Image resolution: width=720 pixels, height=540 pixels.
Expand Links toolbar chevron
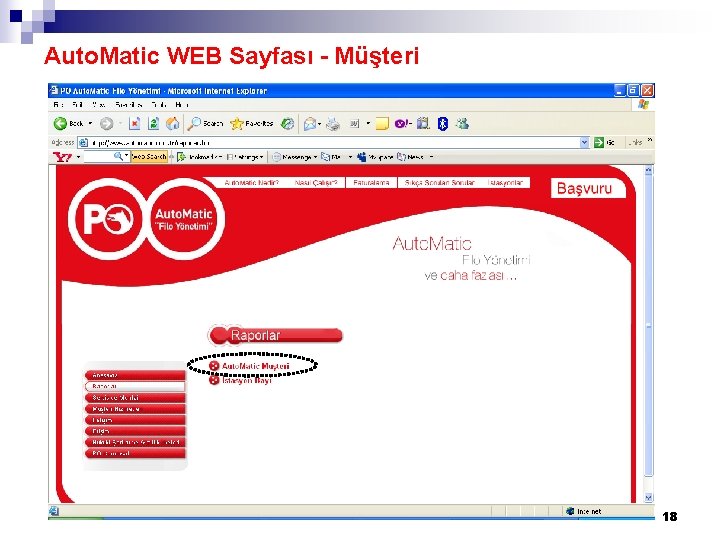point(650,140)
